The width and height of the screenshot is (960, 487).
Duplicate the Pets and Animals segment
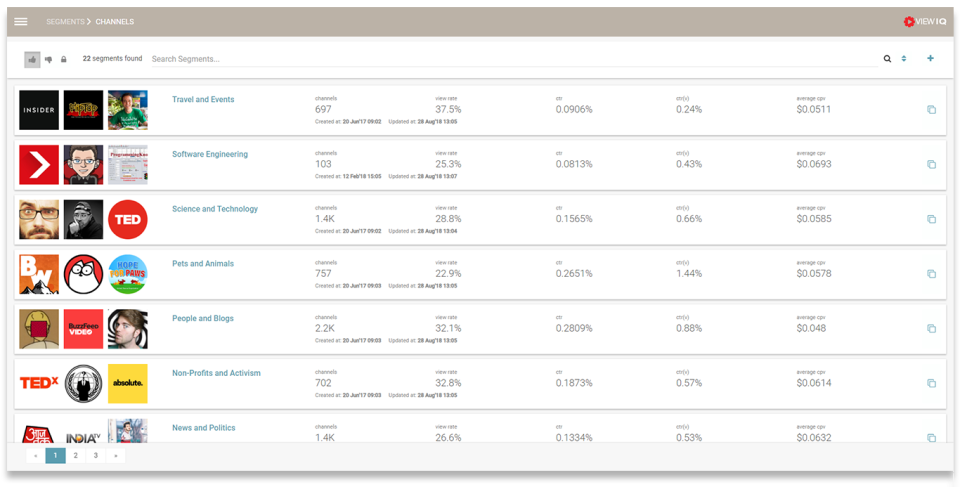931,274
